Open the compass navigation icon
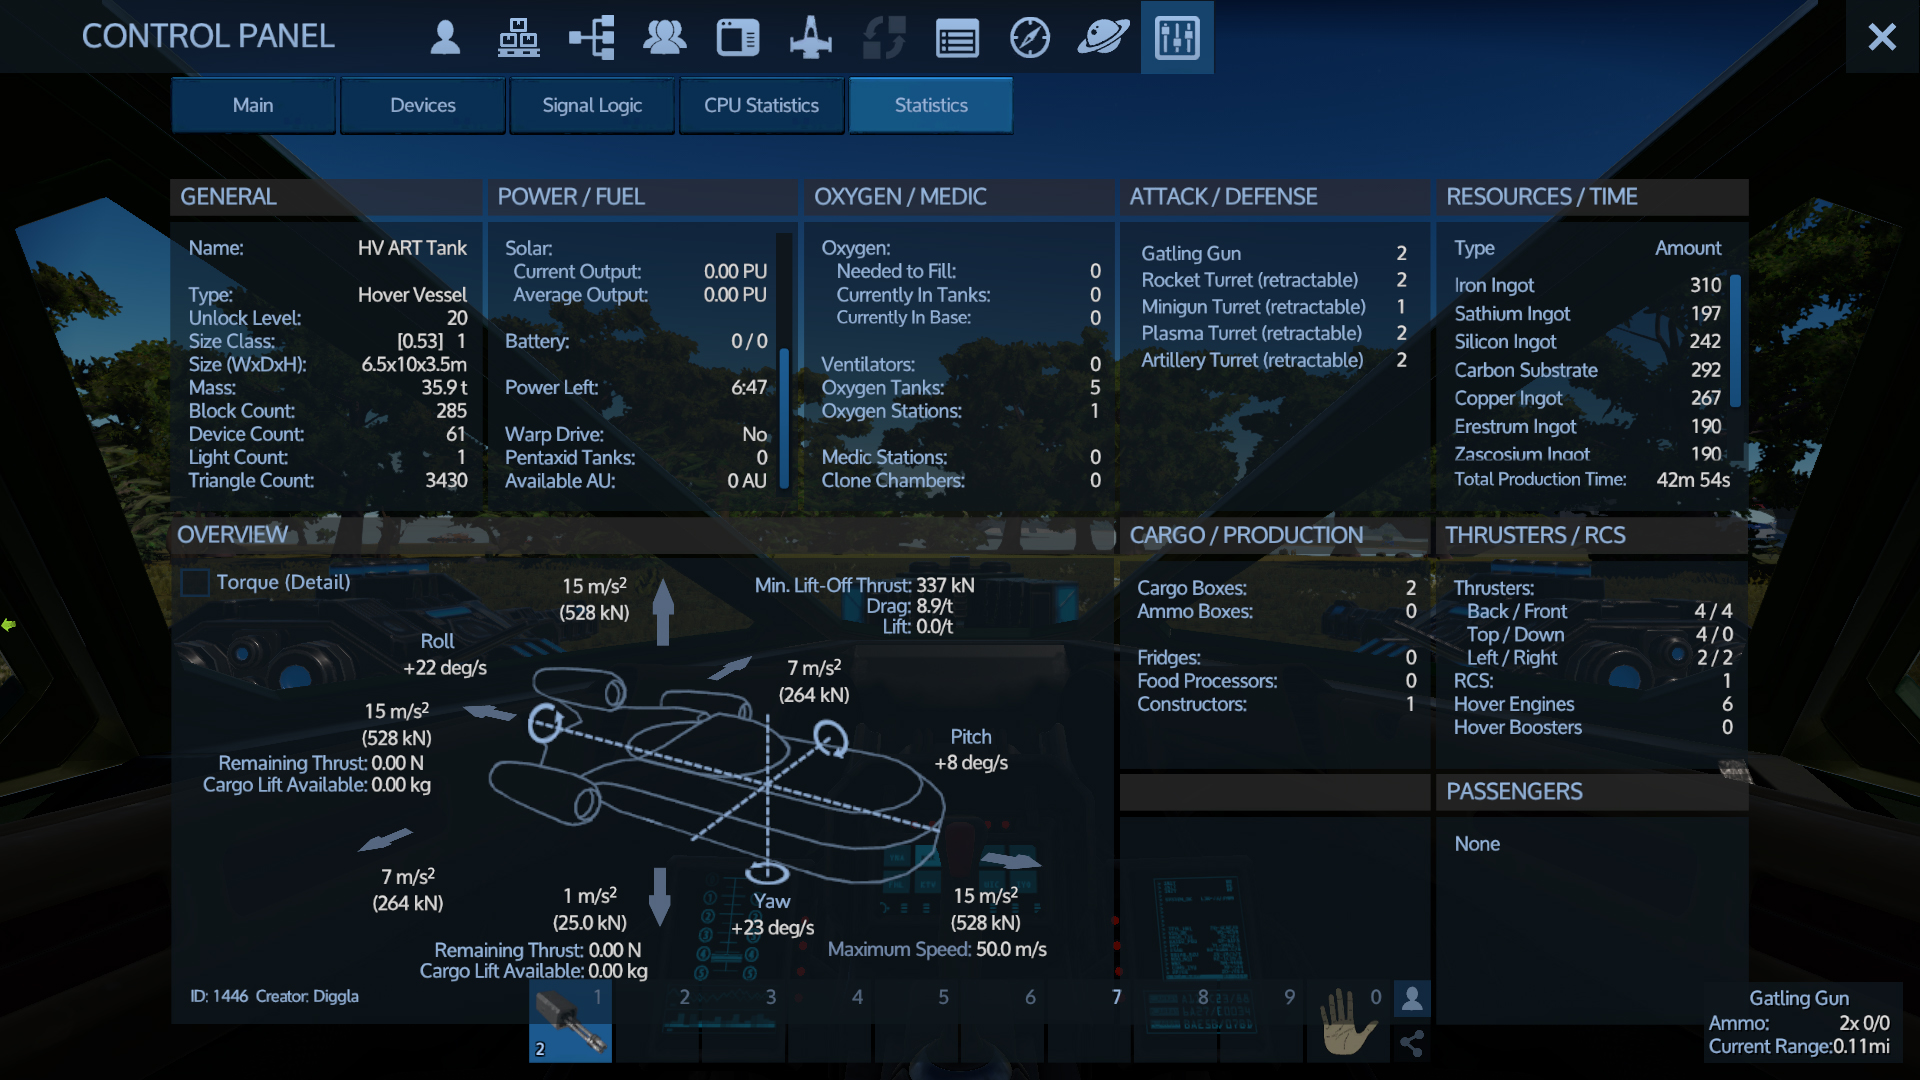 coord(1030,37)
